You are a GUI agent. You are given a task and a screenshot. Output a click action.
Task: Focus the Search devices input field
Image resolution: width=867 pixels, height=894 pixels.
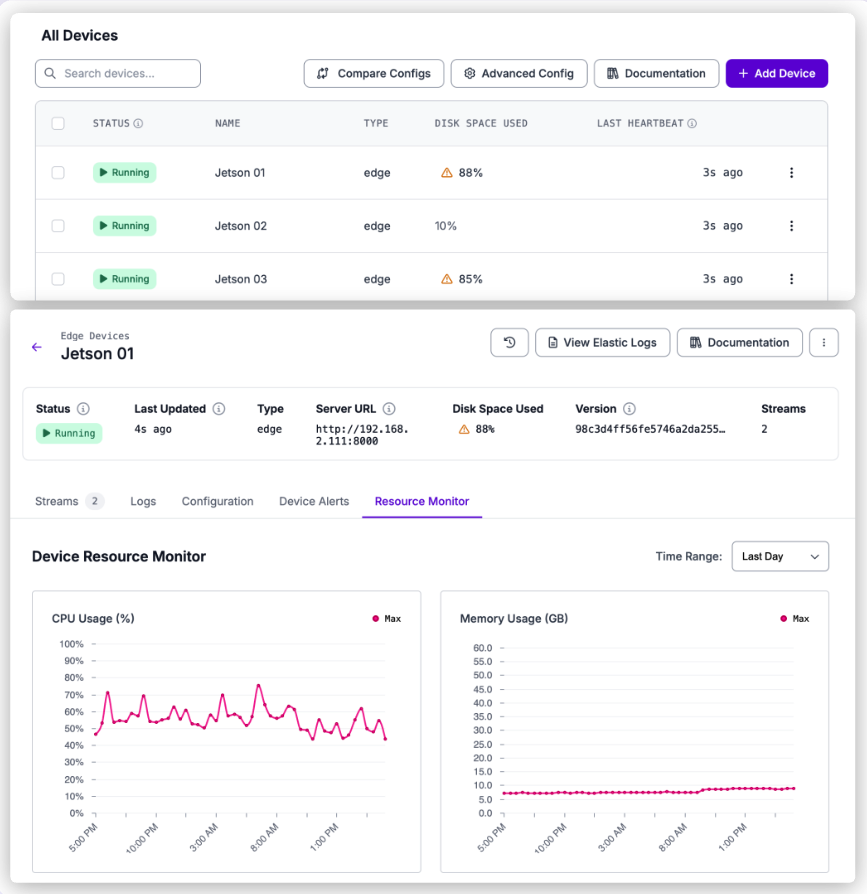(118, 73)
